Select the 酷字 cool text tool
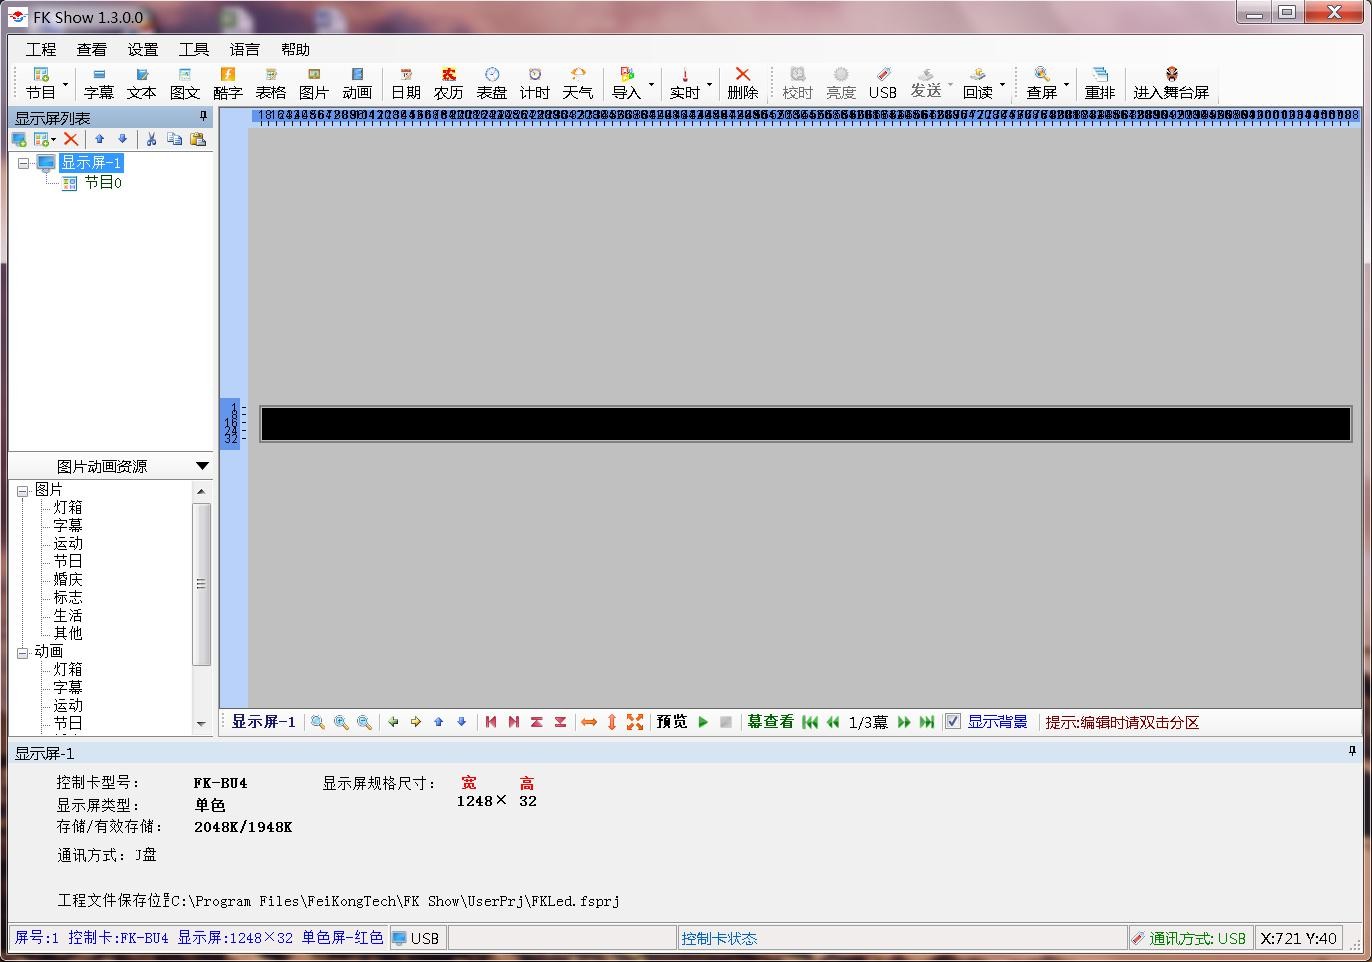The height and width of the screenshot is (962, 1372). (x=227, y=83)
